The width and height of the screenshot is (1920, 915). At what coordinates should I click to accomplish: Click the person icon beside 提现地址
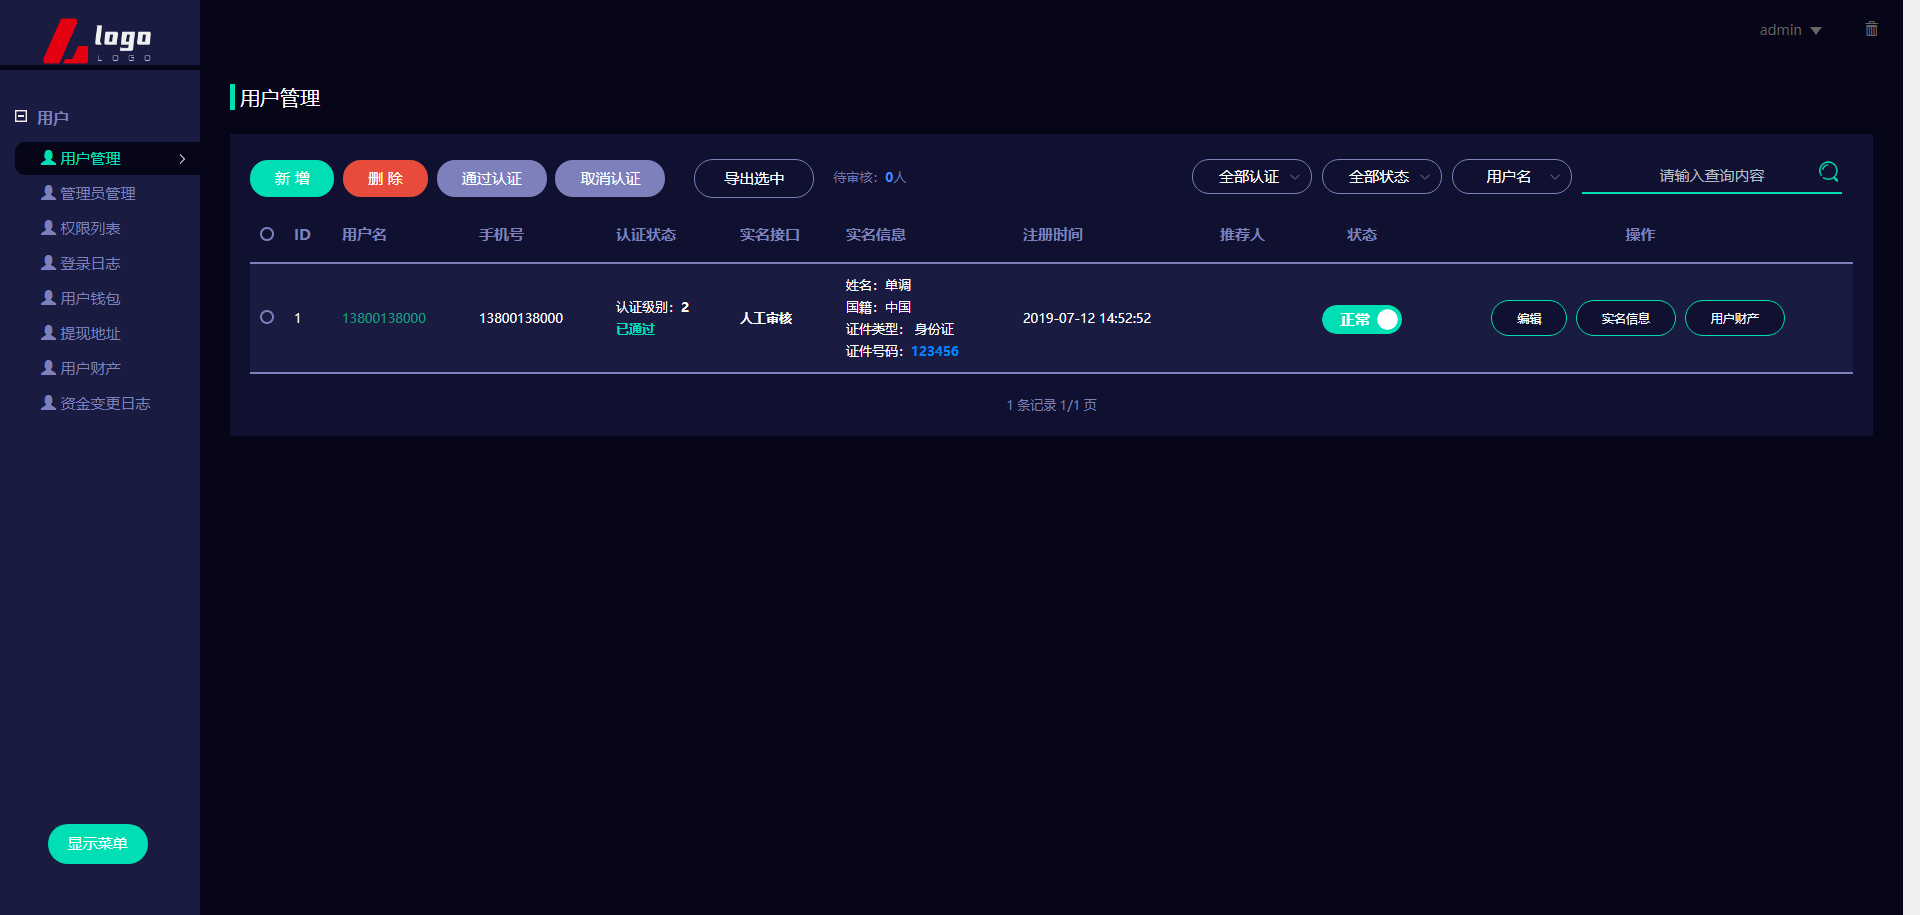tap(48, 333)
